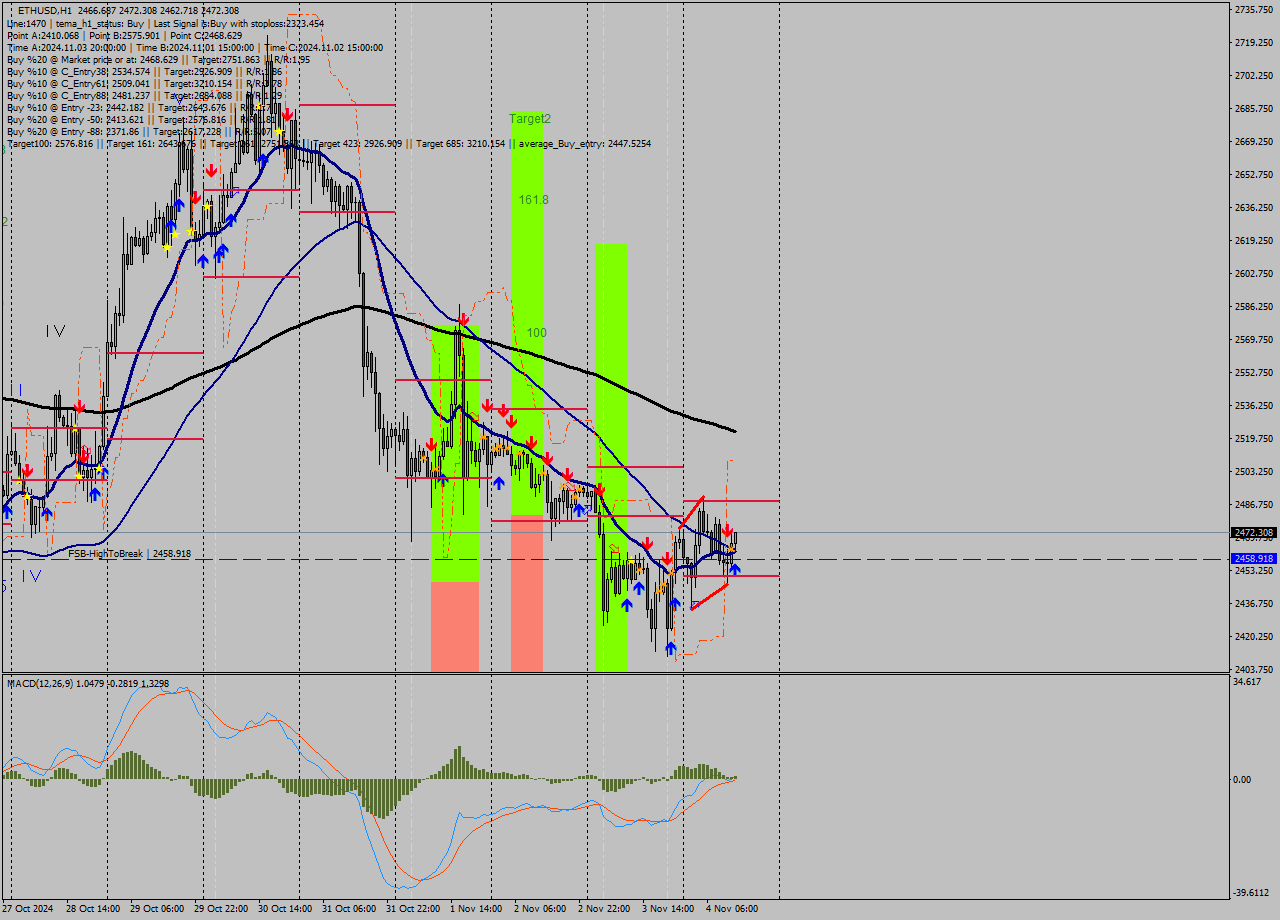Click the 2503.250 price axis label
1280x920 pixels.
1253,471
